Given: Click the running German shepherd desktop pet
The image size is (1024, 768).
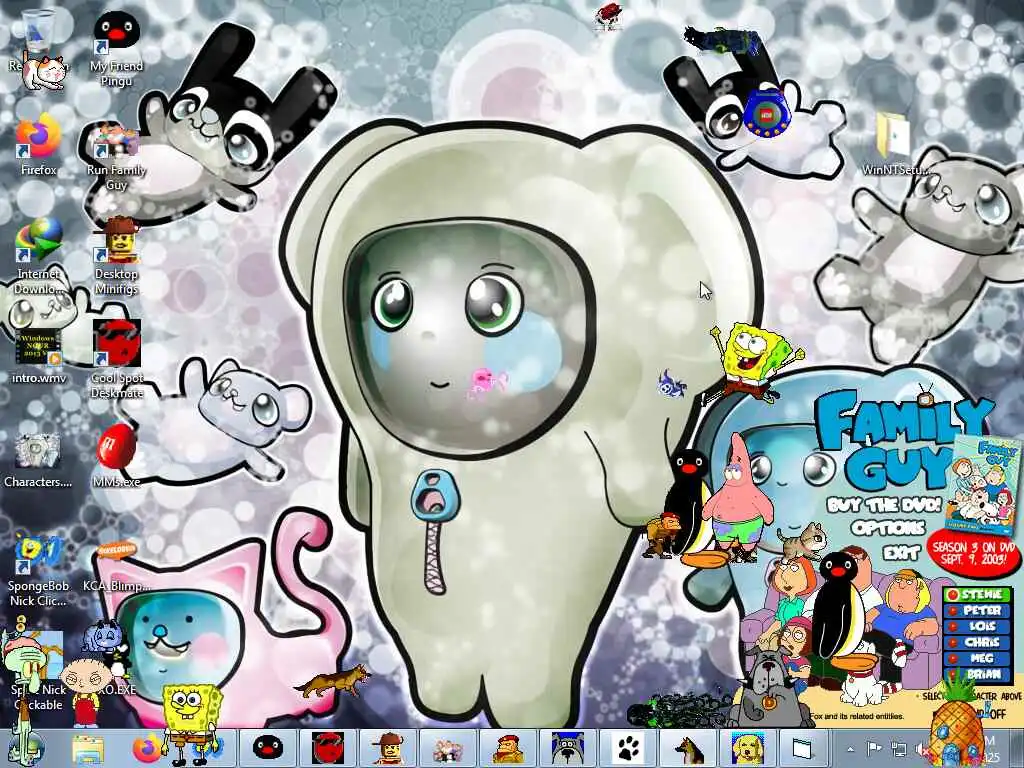Looking at the screenshot, I should coord(333,680).
